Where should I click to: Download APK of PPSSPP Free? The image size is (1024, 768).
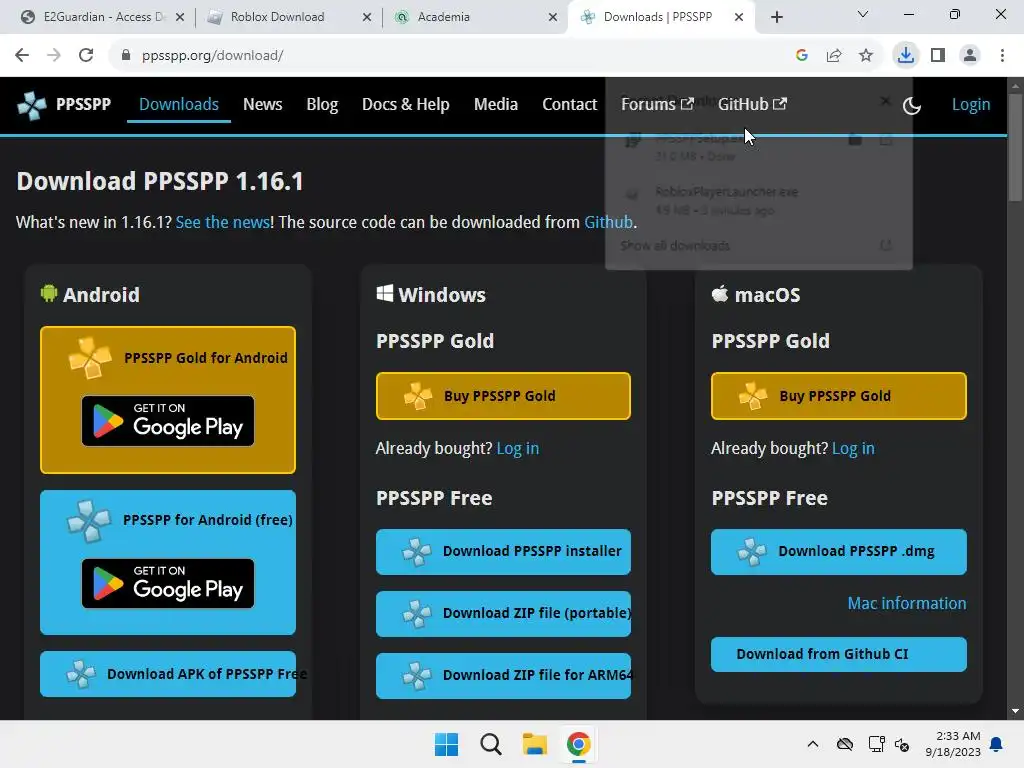coord(168,674)
